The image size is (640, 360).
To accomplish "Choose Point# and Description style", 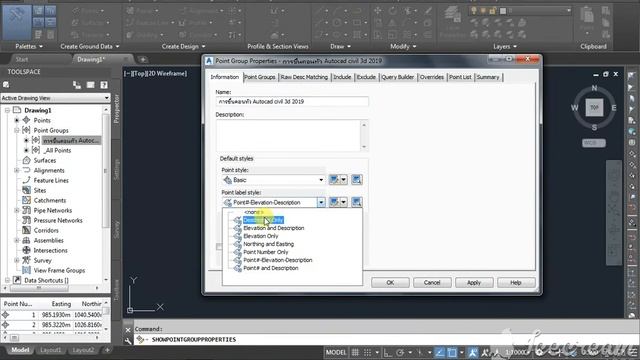I will [x=271, y=268].
